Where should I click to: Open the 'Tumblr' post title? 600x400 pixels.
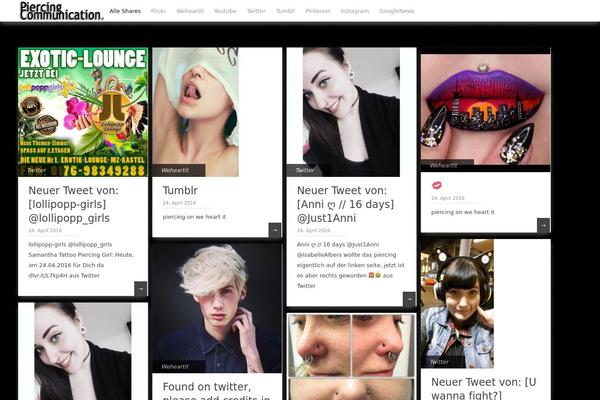(x=180, y=190)
